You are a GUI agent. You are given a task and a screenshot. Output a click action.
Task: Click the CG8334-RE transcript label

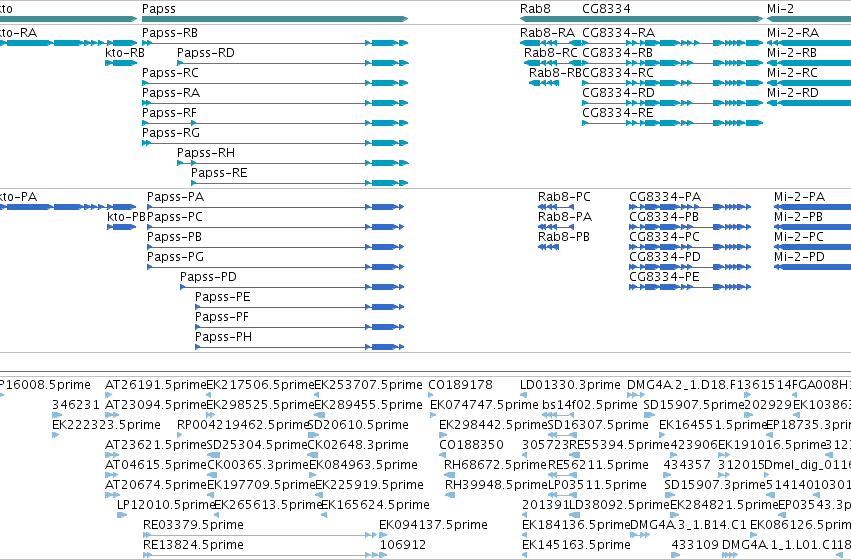(618, 113)
